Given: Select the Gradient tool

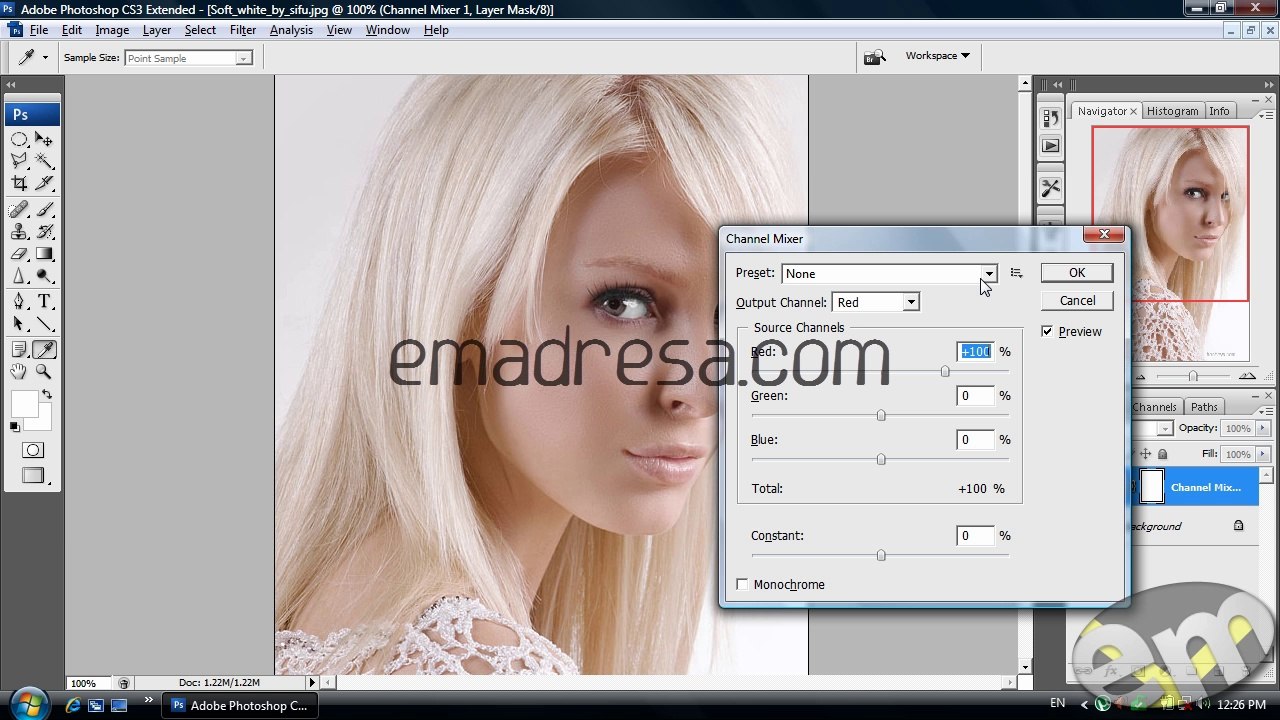Looking at the screenshot, I should [44, 254].
